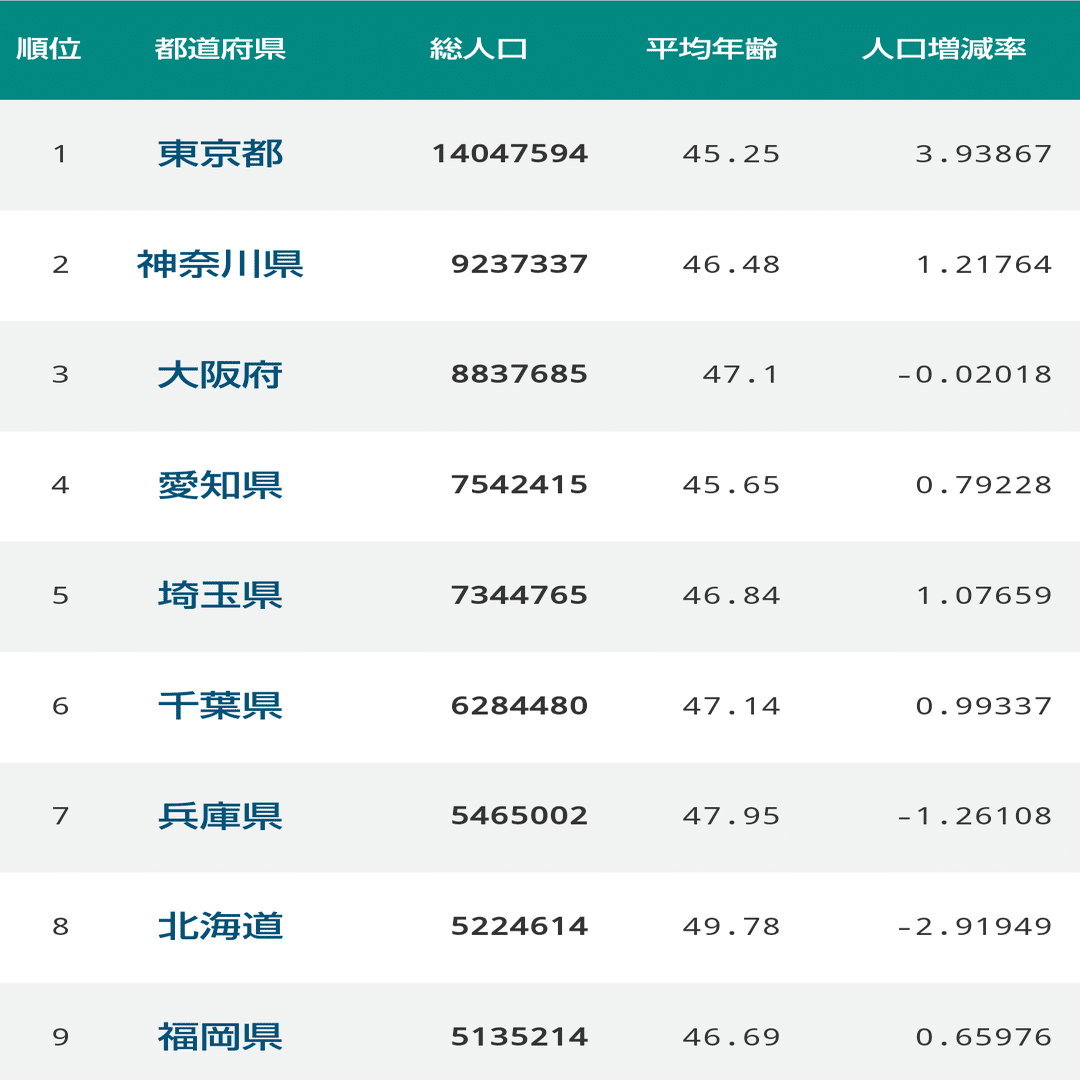Click rank number 9 in 福岡県 row
1080x1080 pixels.
coord(61,1037)
